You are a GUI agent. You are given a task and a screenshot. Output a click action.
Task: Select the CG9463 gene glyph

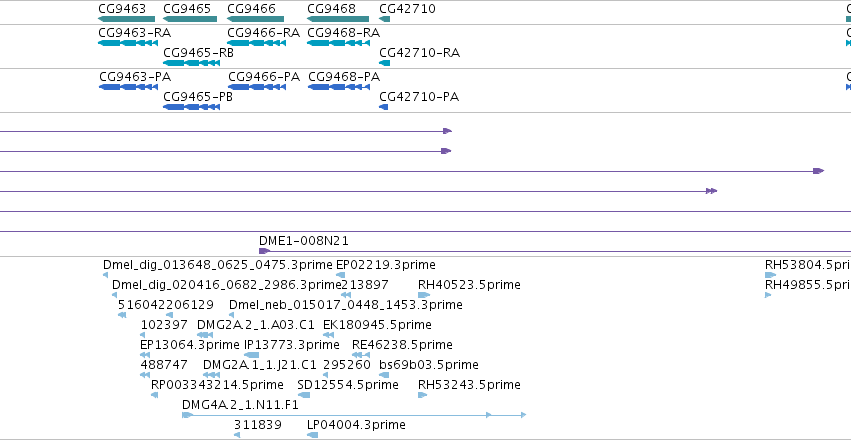126,20
